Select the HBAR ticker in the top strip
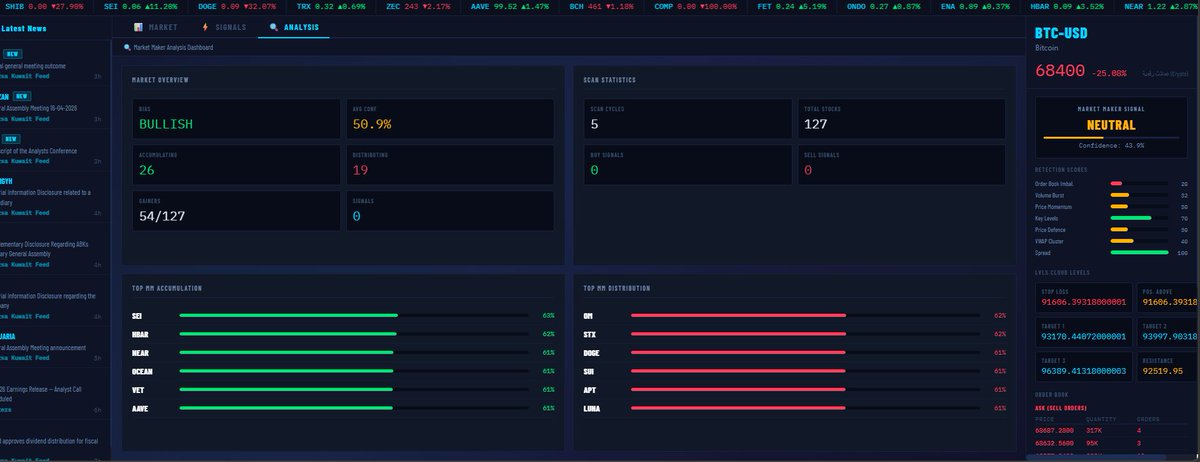 (x=1067, y=6)
